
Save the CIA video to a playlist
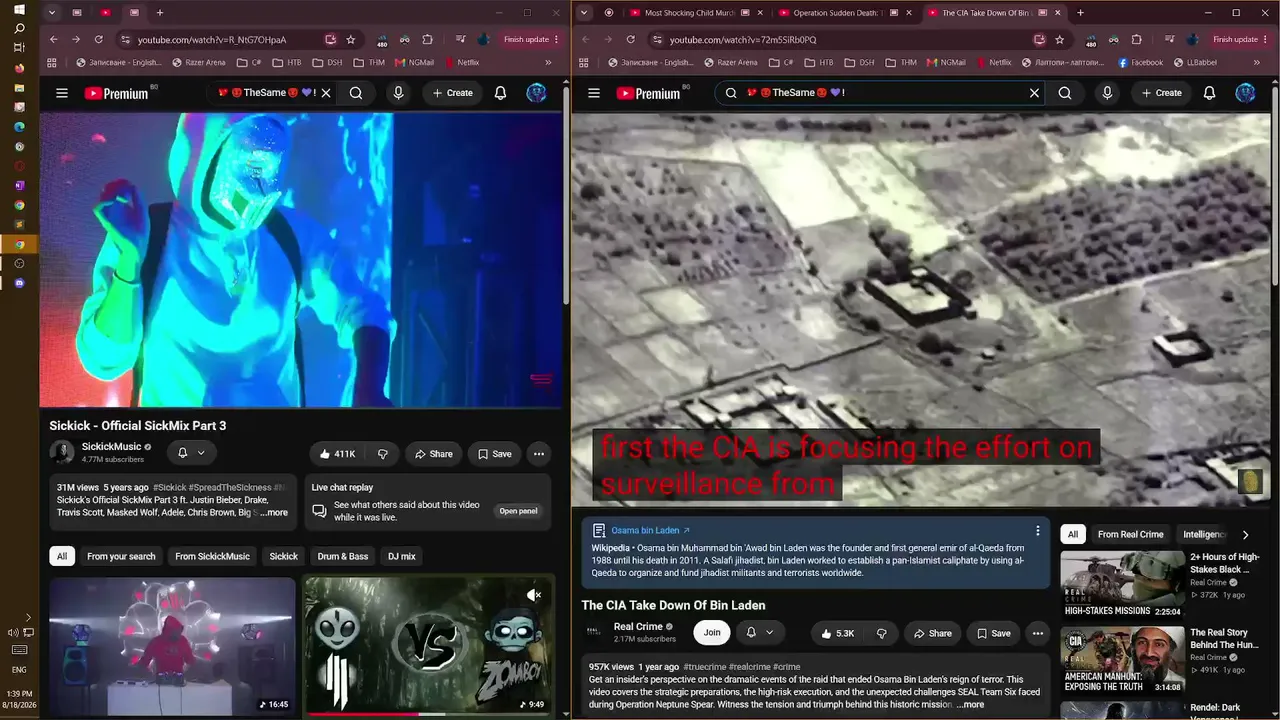(x=994, y=633)
